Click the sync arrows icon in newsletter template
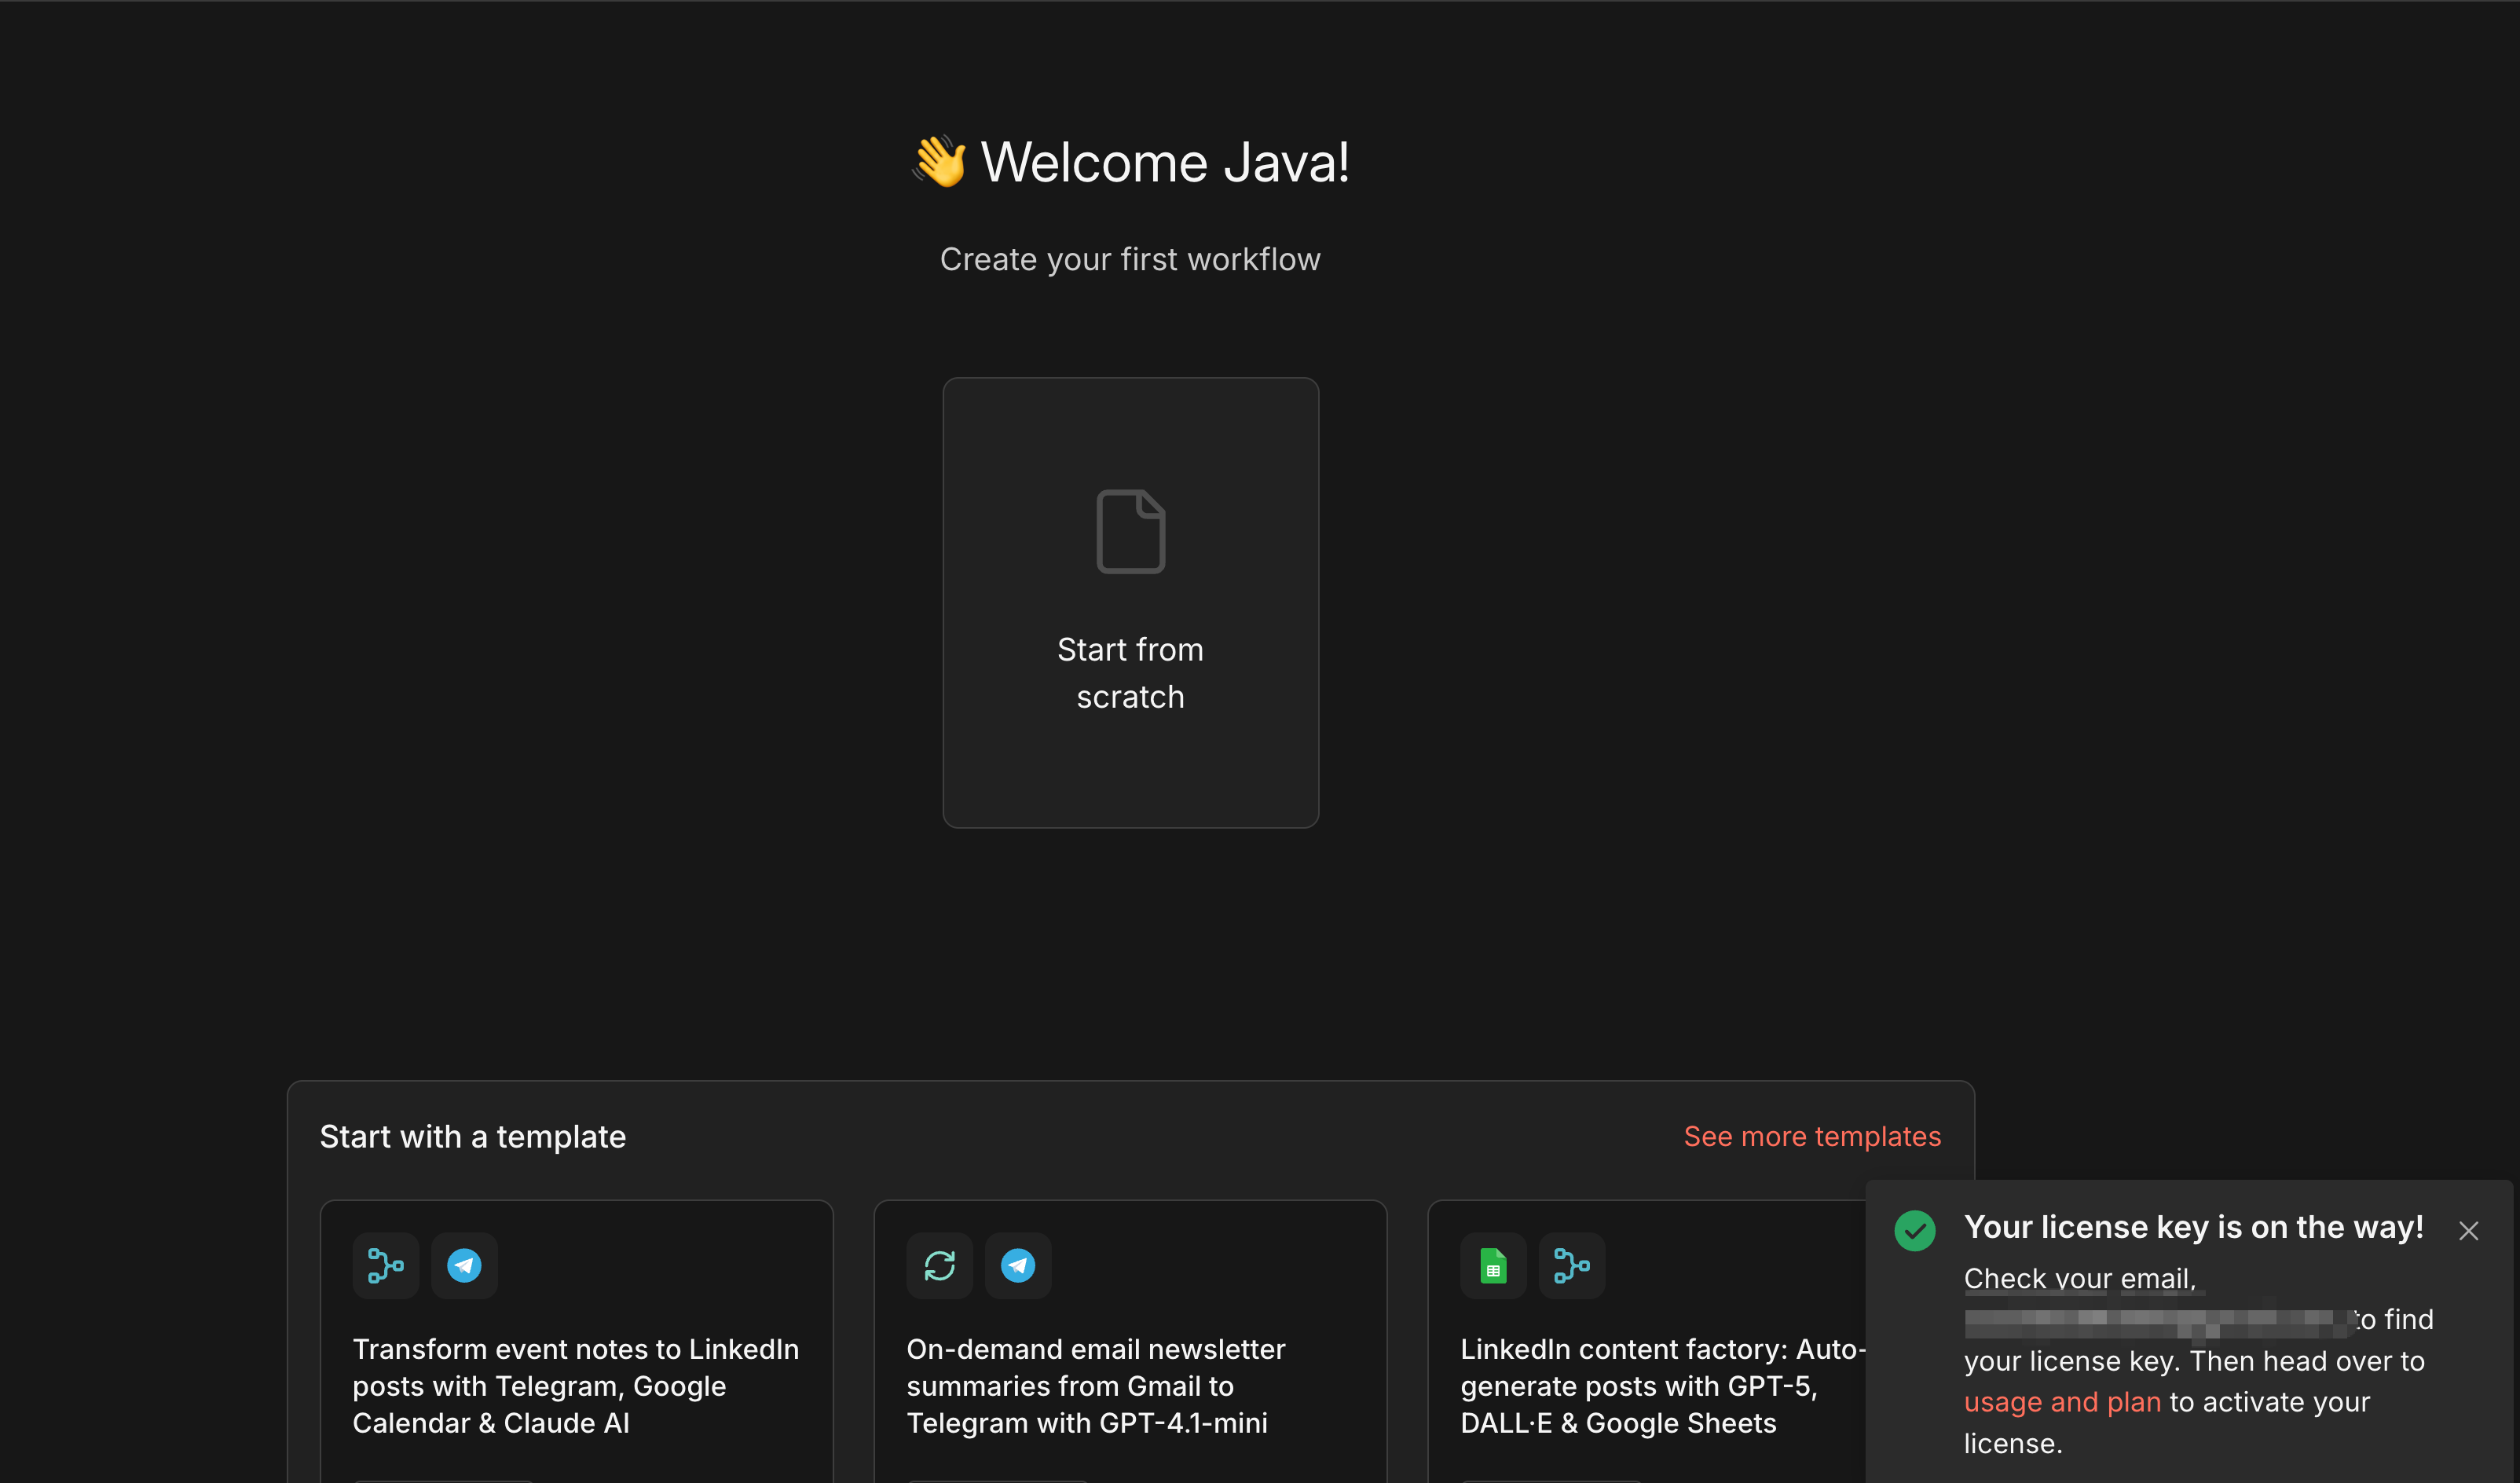This screenshot has width=2520, height=1483. pos(939,1265)
